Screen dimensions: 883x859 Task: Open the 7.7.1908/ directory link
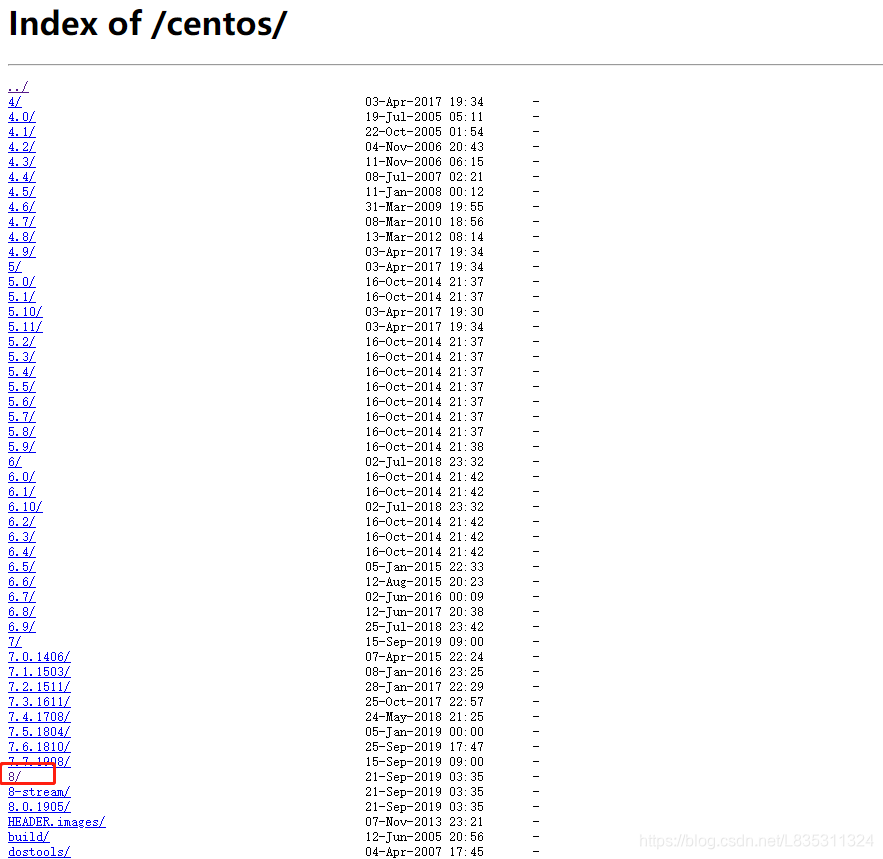coord(39,762)
